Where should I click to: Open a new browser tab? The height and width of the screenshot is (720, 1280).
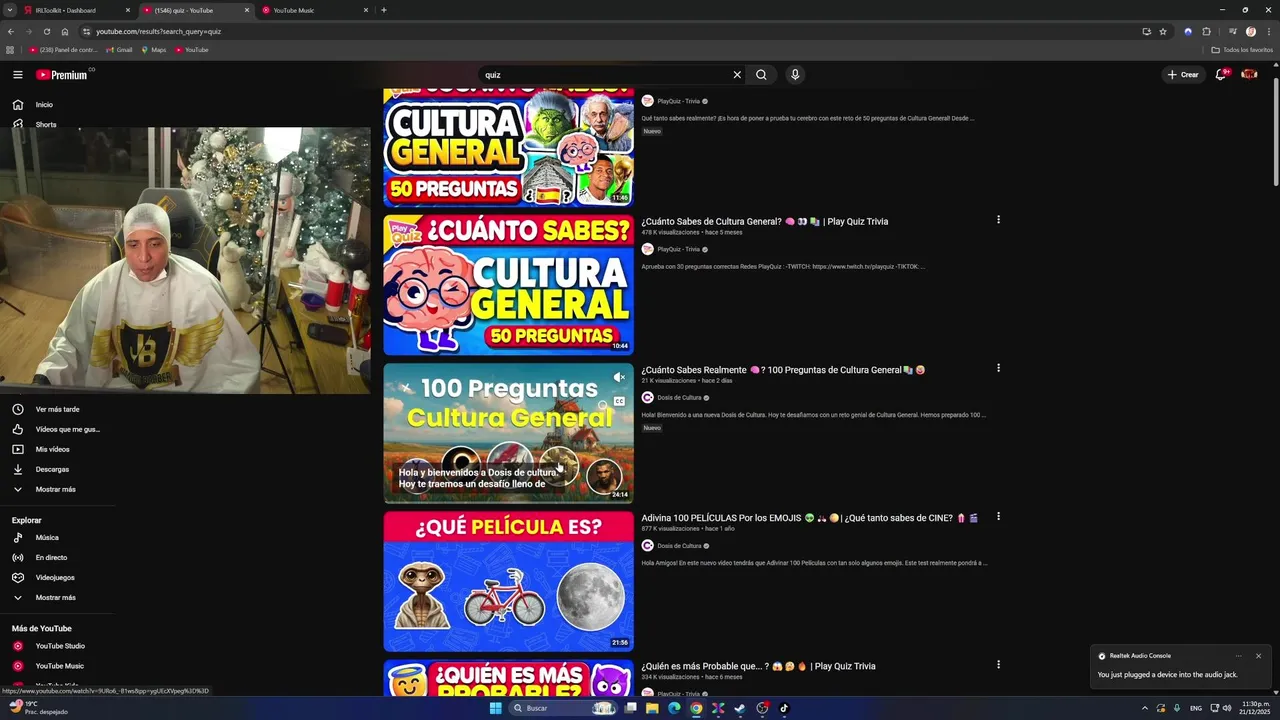pos(384,10)
